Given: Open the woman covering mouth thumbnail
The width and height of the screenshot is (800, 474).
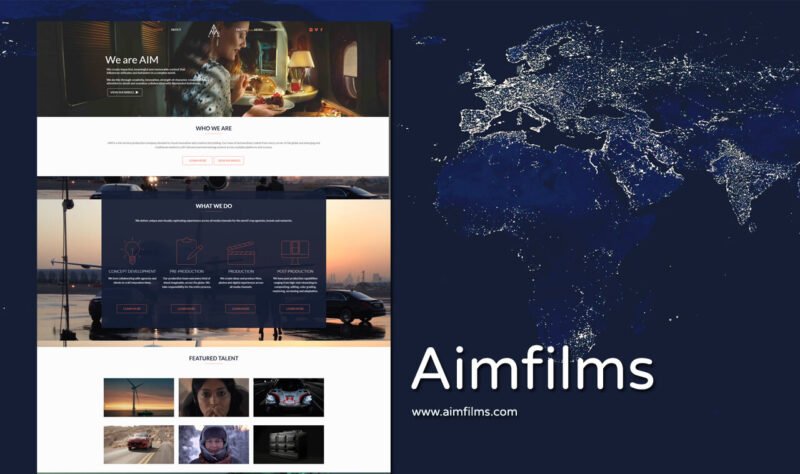Looking at the screenshot, I should point(213,397).
